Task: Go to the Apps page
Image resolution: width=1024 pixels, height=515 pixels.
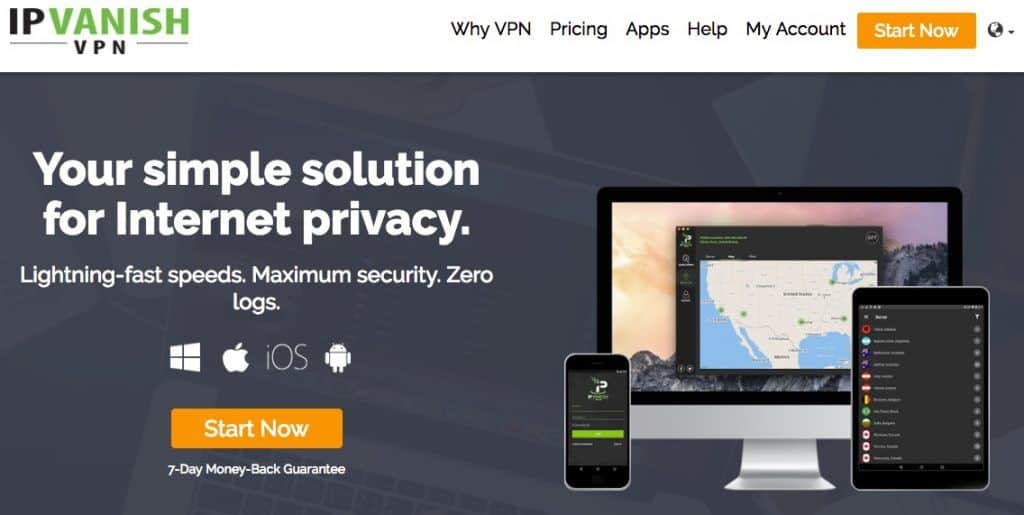Action: (647, 29)
